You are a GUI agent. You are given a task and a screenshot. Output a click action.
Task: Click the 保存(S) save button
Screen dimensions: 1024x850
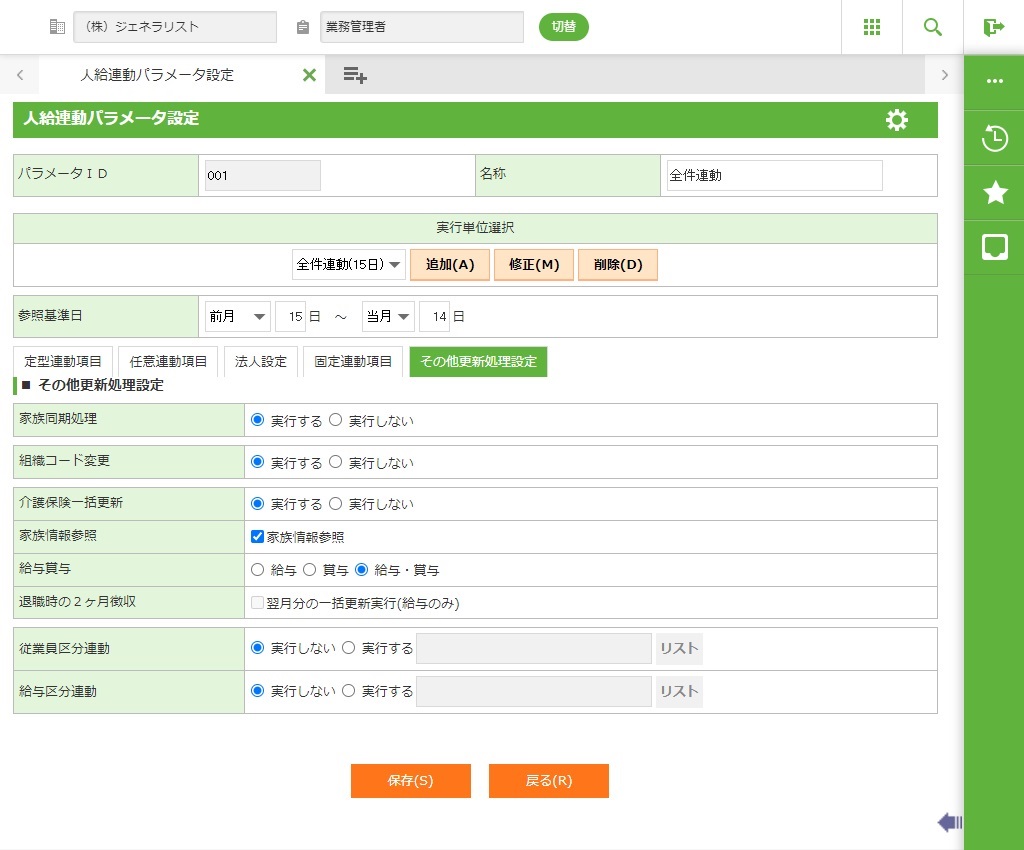(x=410, y=781)
